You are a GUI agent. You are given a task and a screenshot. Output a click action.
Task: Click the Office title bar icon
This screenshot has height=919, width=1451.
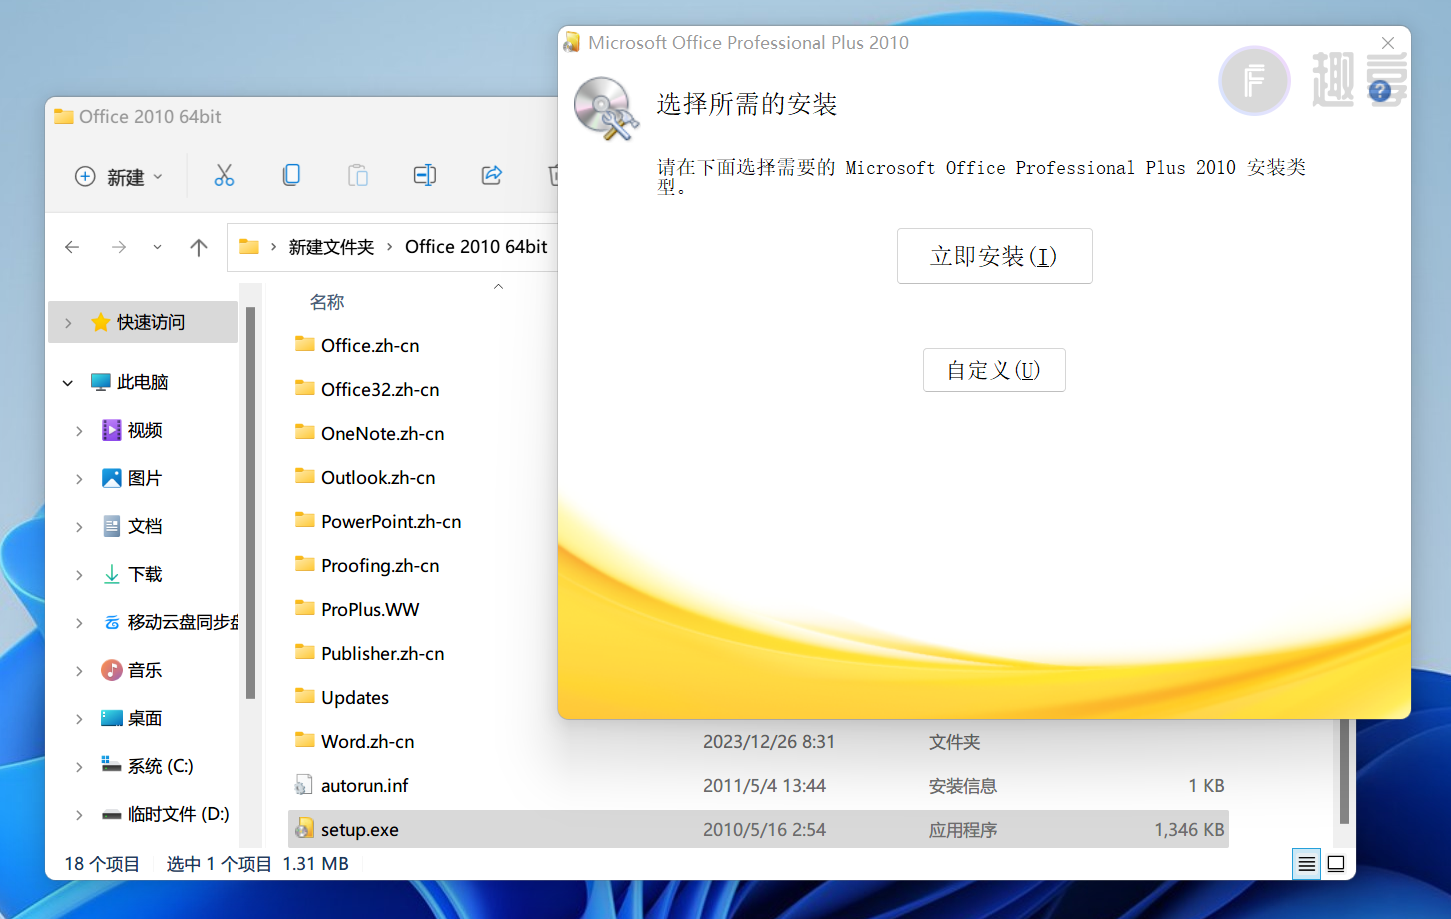[x=572, y=42]
